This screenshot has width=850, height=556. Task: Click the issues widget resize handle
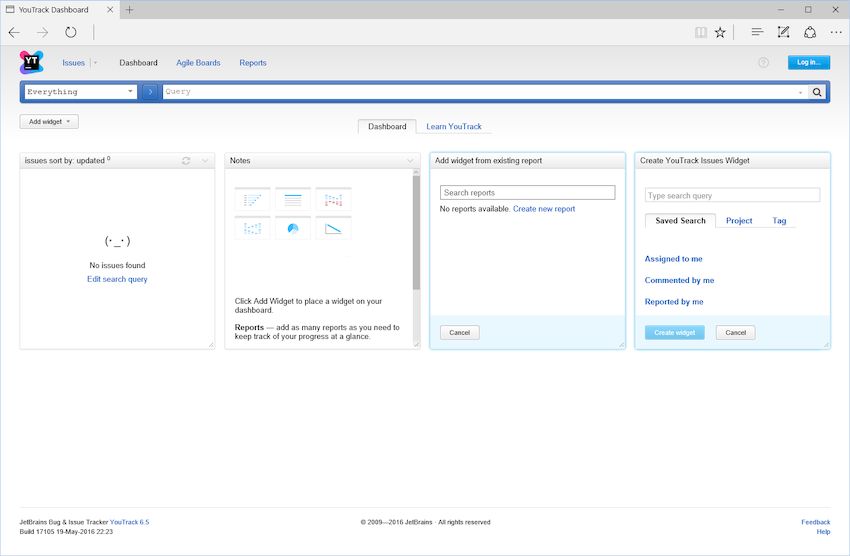tap(211, 345)
